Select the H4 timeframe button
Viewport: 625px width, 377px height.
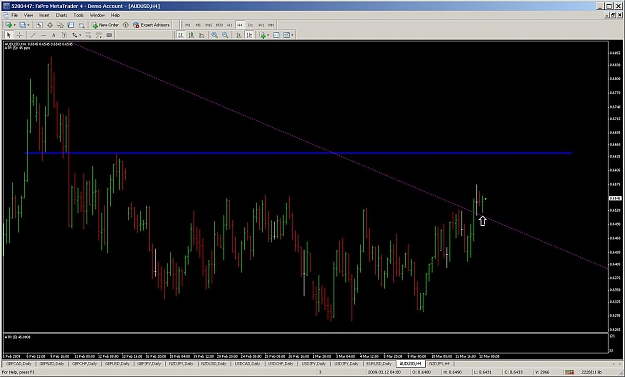[240, 25]
